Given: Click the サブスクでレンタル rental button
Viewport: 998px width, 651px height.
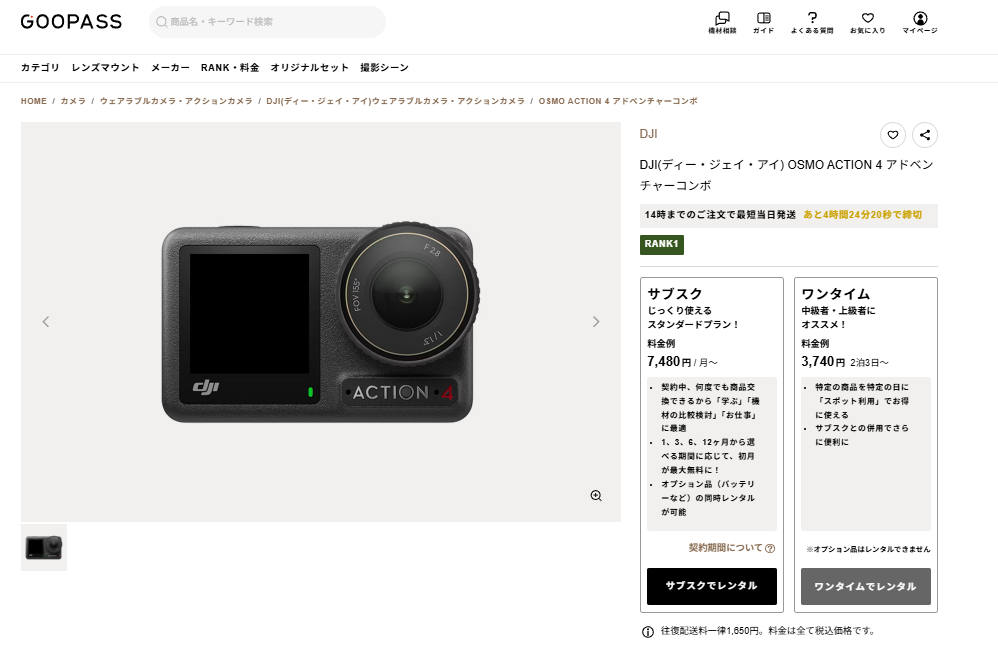Looking at the screenshot, I should click(712, 587).
